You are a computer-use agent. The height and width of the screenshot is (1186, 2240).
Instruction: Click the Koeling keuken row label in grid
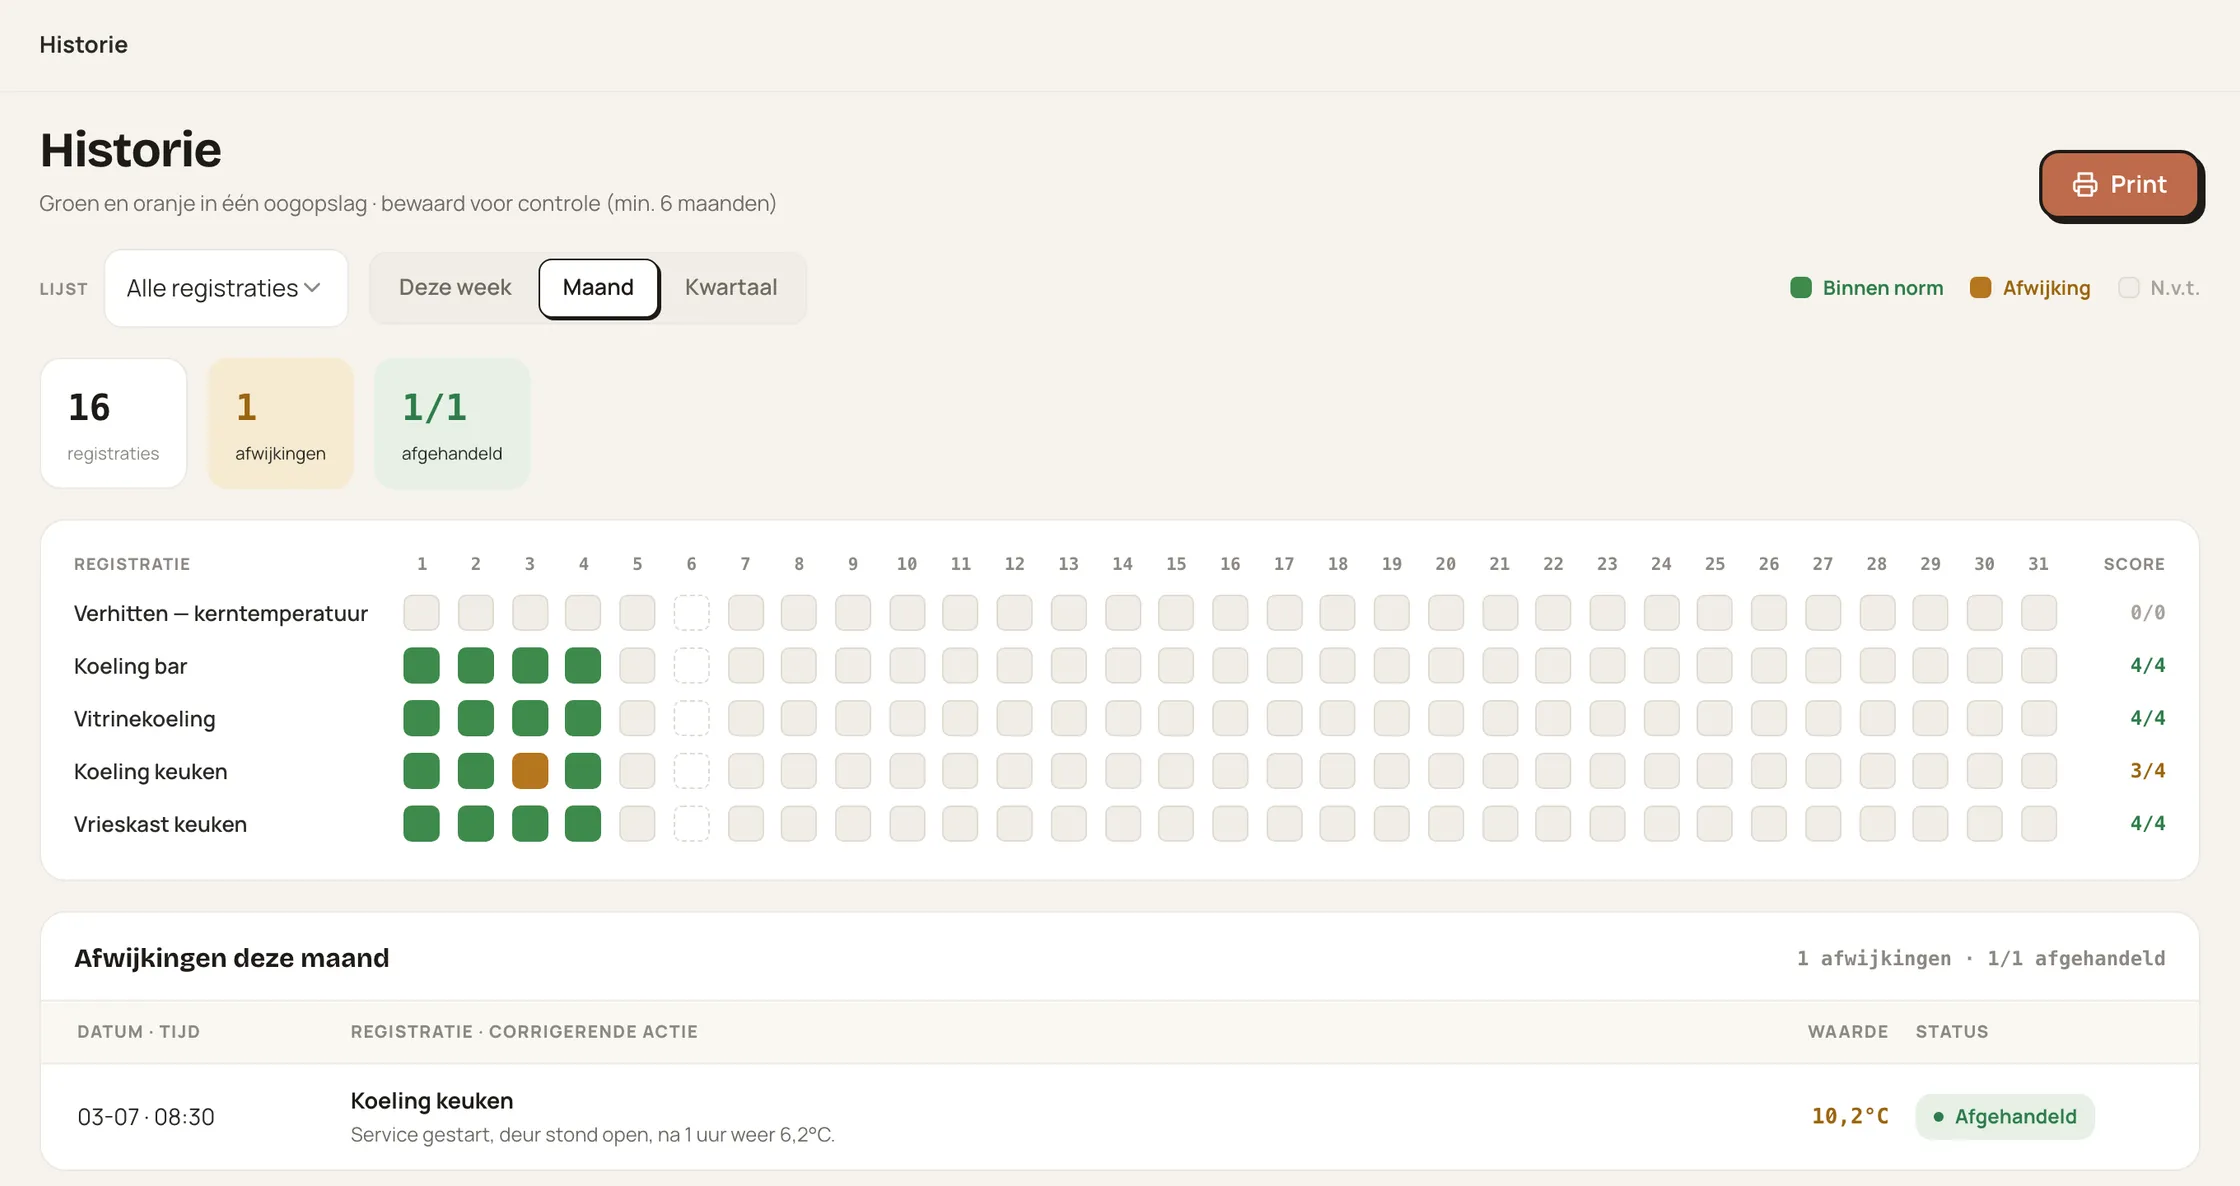pyautogui.click(x=151, y=772)
